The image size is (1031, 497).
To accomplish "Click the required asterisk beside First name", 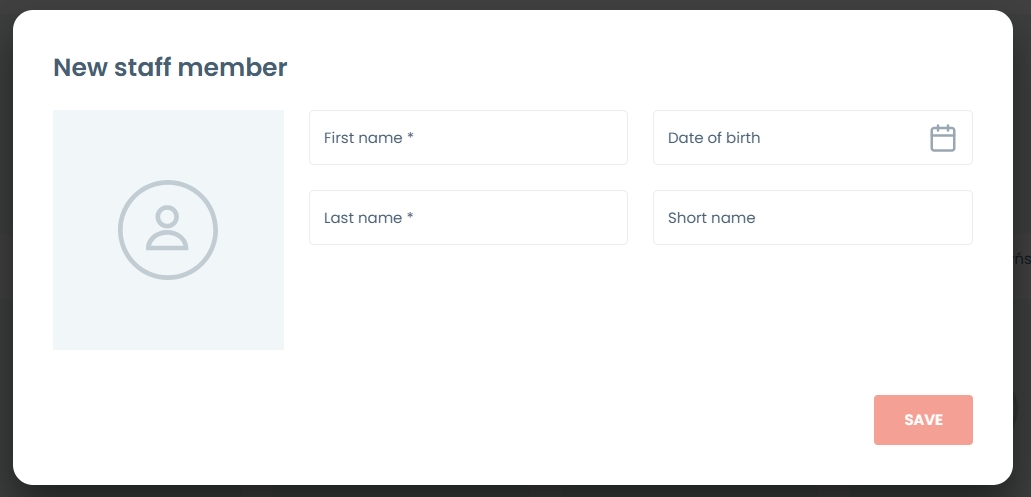I will click(x=410, y=137).
